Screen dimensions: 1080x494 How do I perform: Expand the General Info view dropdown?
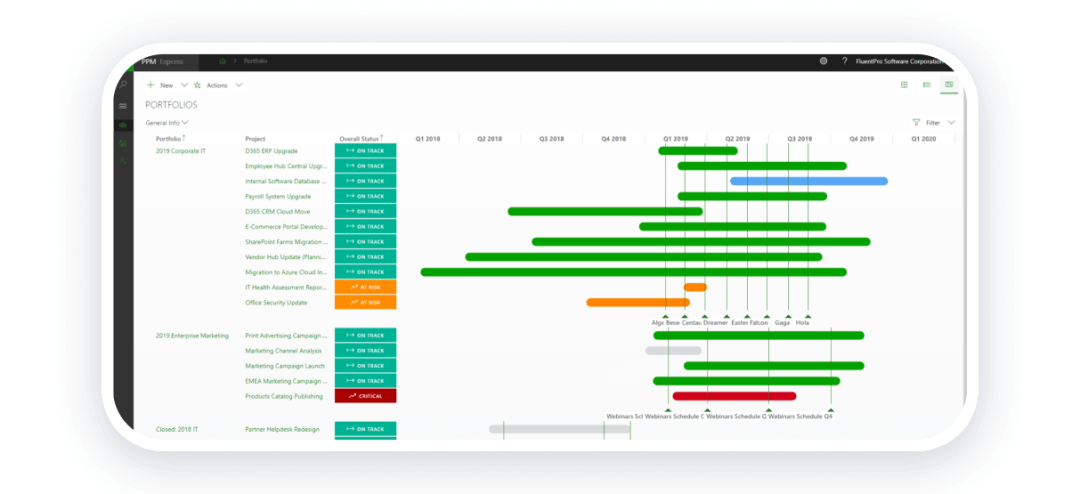pos(167,123)
